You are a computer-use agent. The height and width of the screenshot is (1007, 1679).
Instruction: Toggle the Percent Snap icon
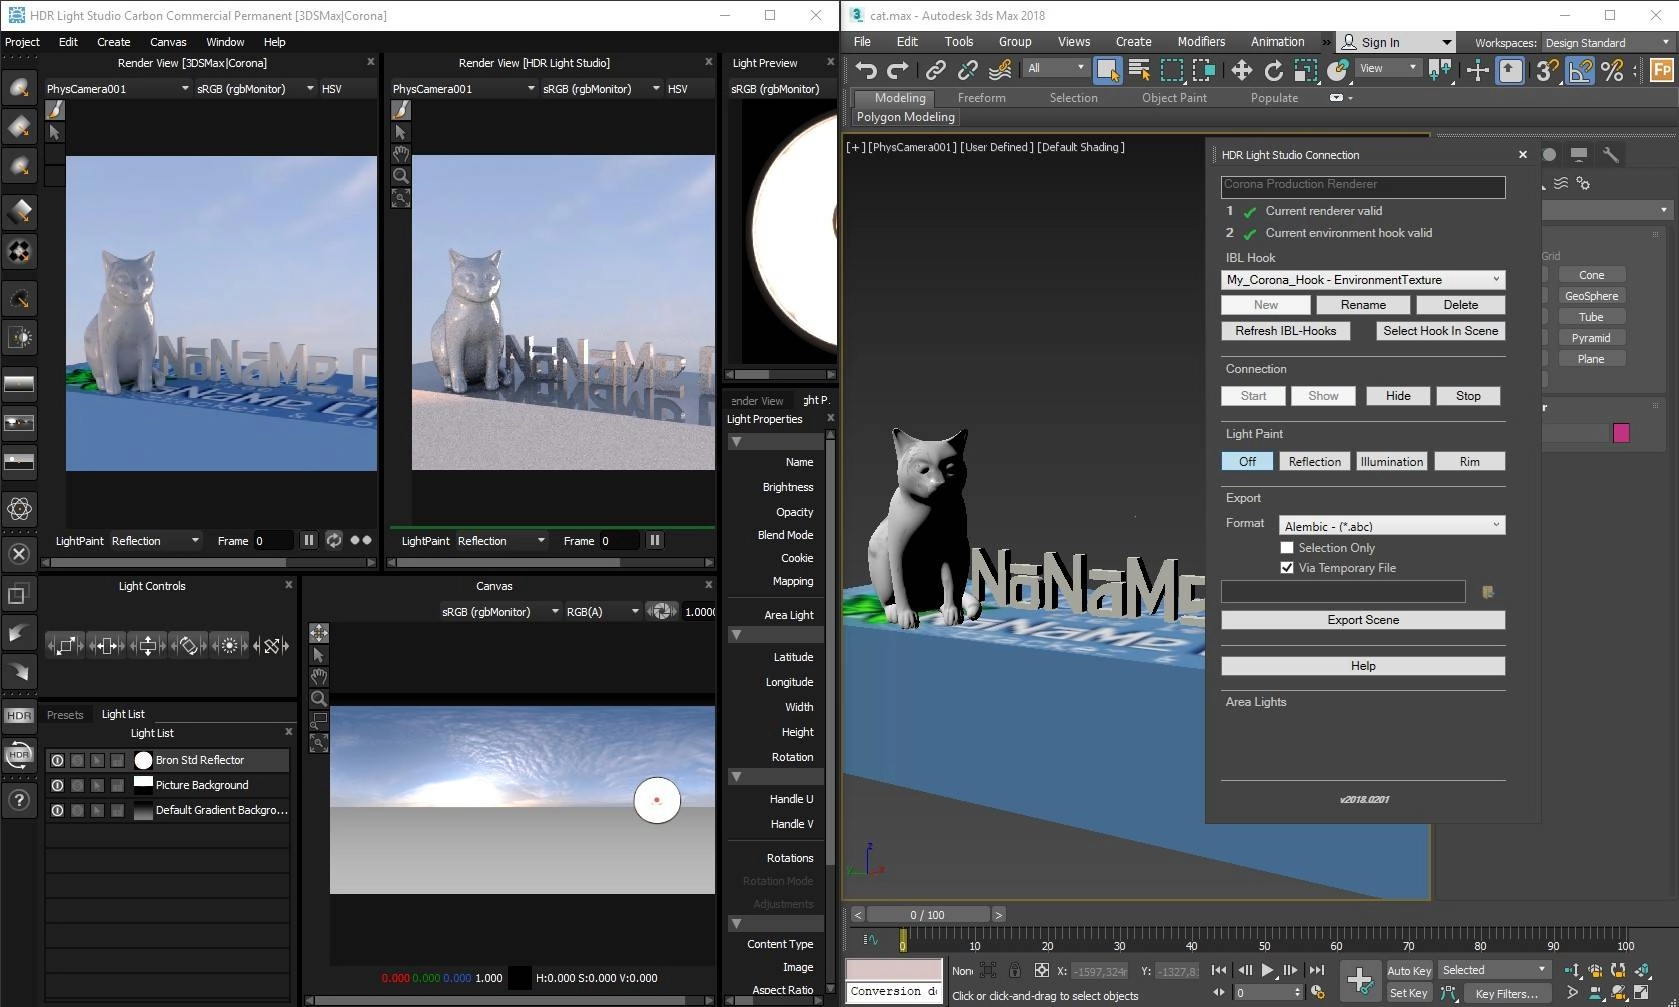1612,70
